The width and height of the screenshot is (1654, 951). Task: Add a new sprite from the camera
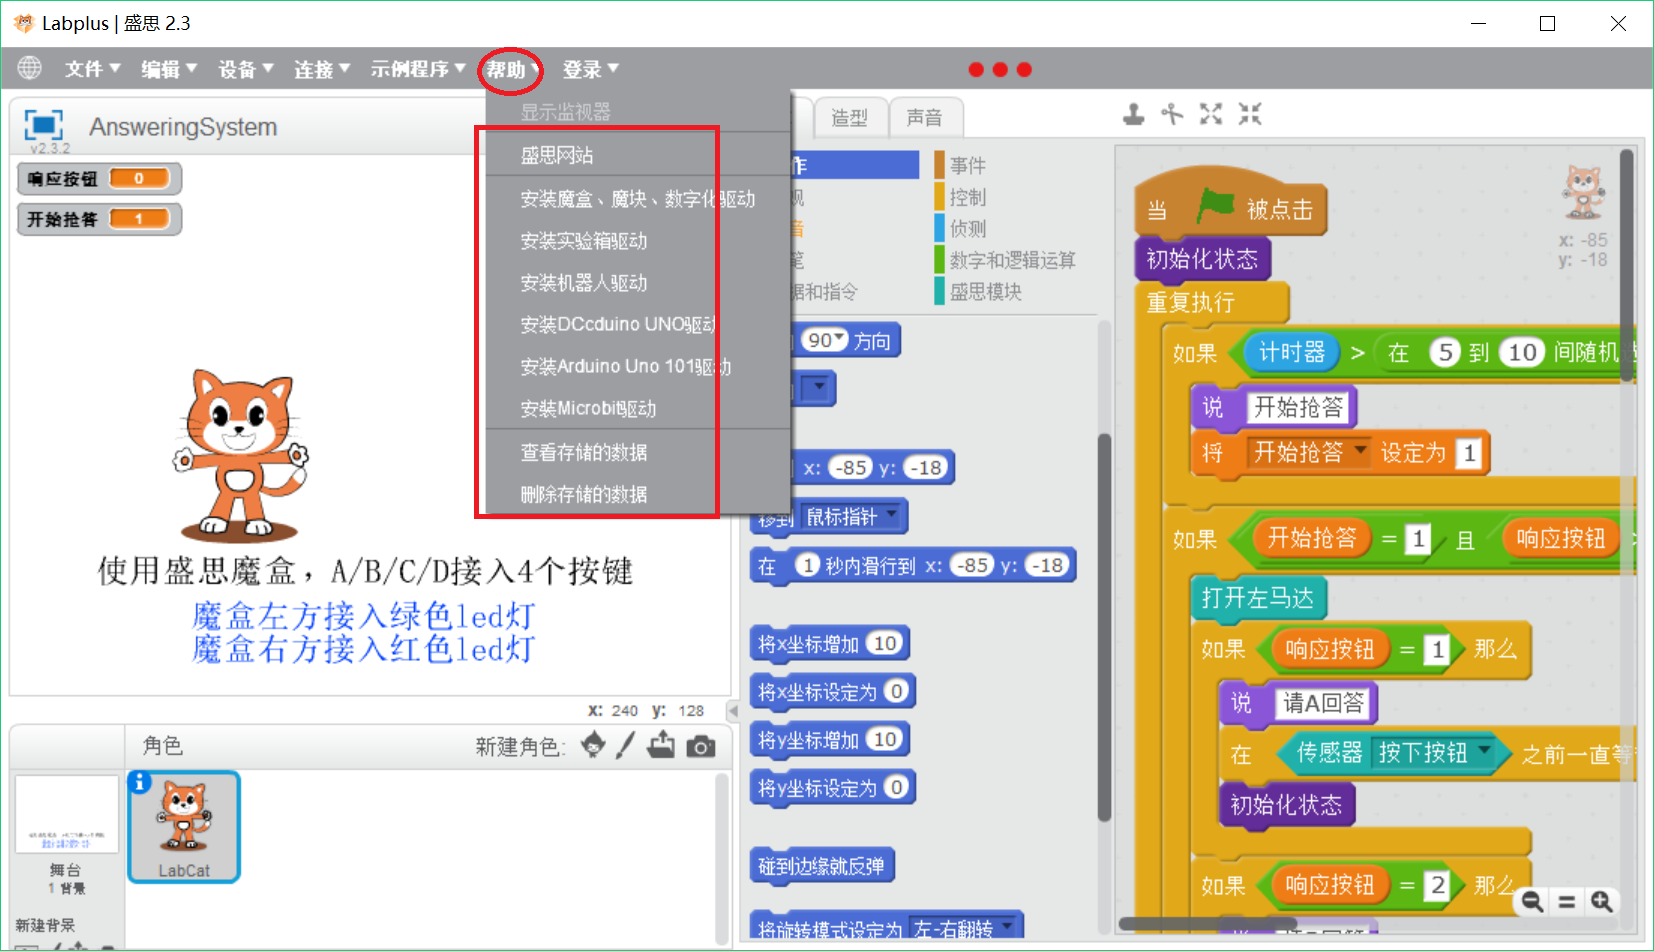click(701, 746)
